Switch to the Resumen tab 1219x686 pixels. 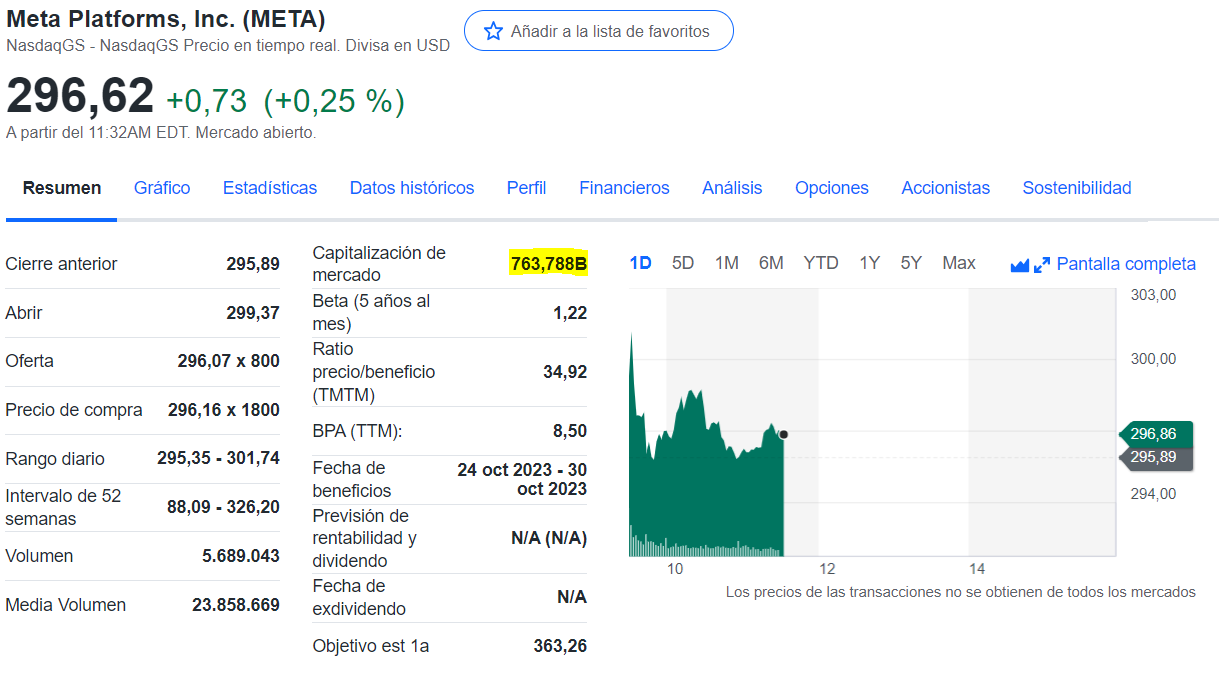pos(62,188)
